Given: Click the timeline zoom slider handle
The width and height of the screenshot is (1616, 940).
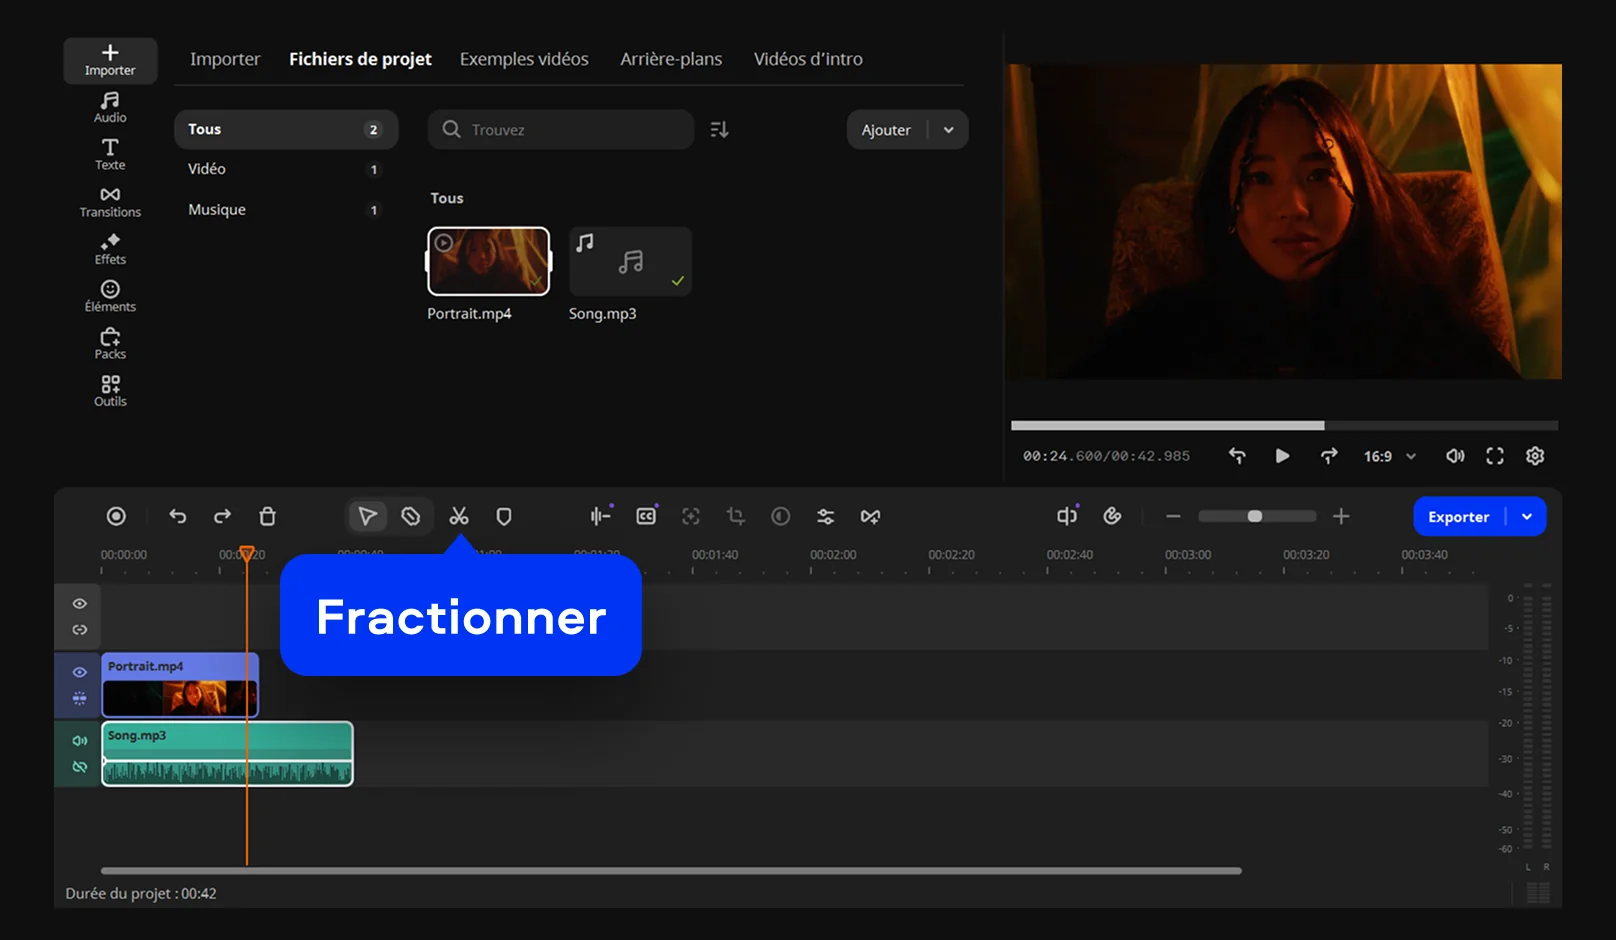Looking at the screenshot, I should click(1254, 516).
